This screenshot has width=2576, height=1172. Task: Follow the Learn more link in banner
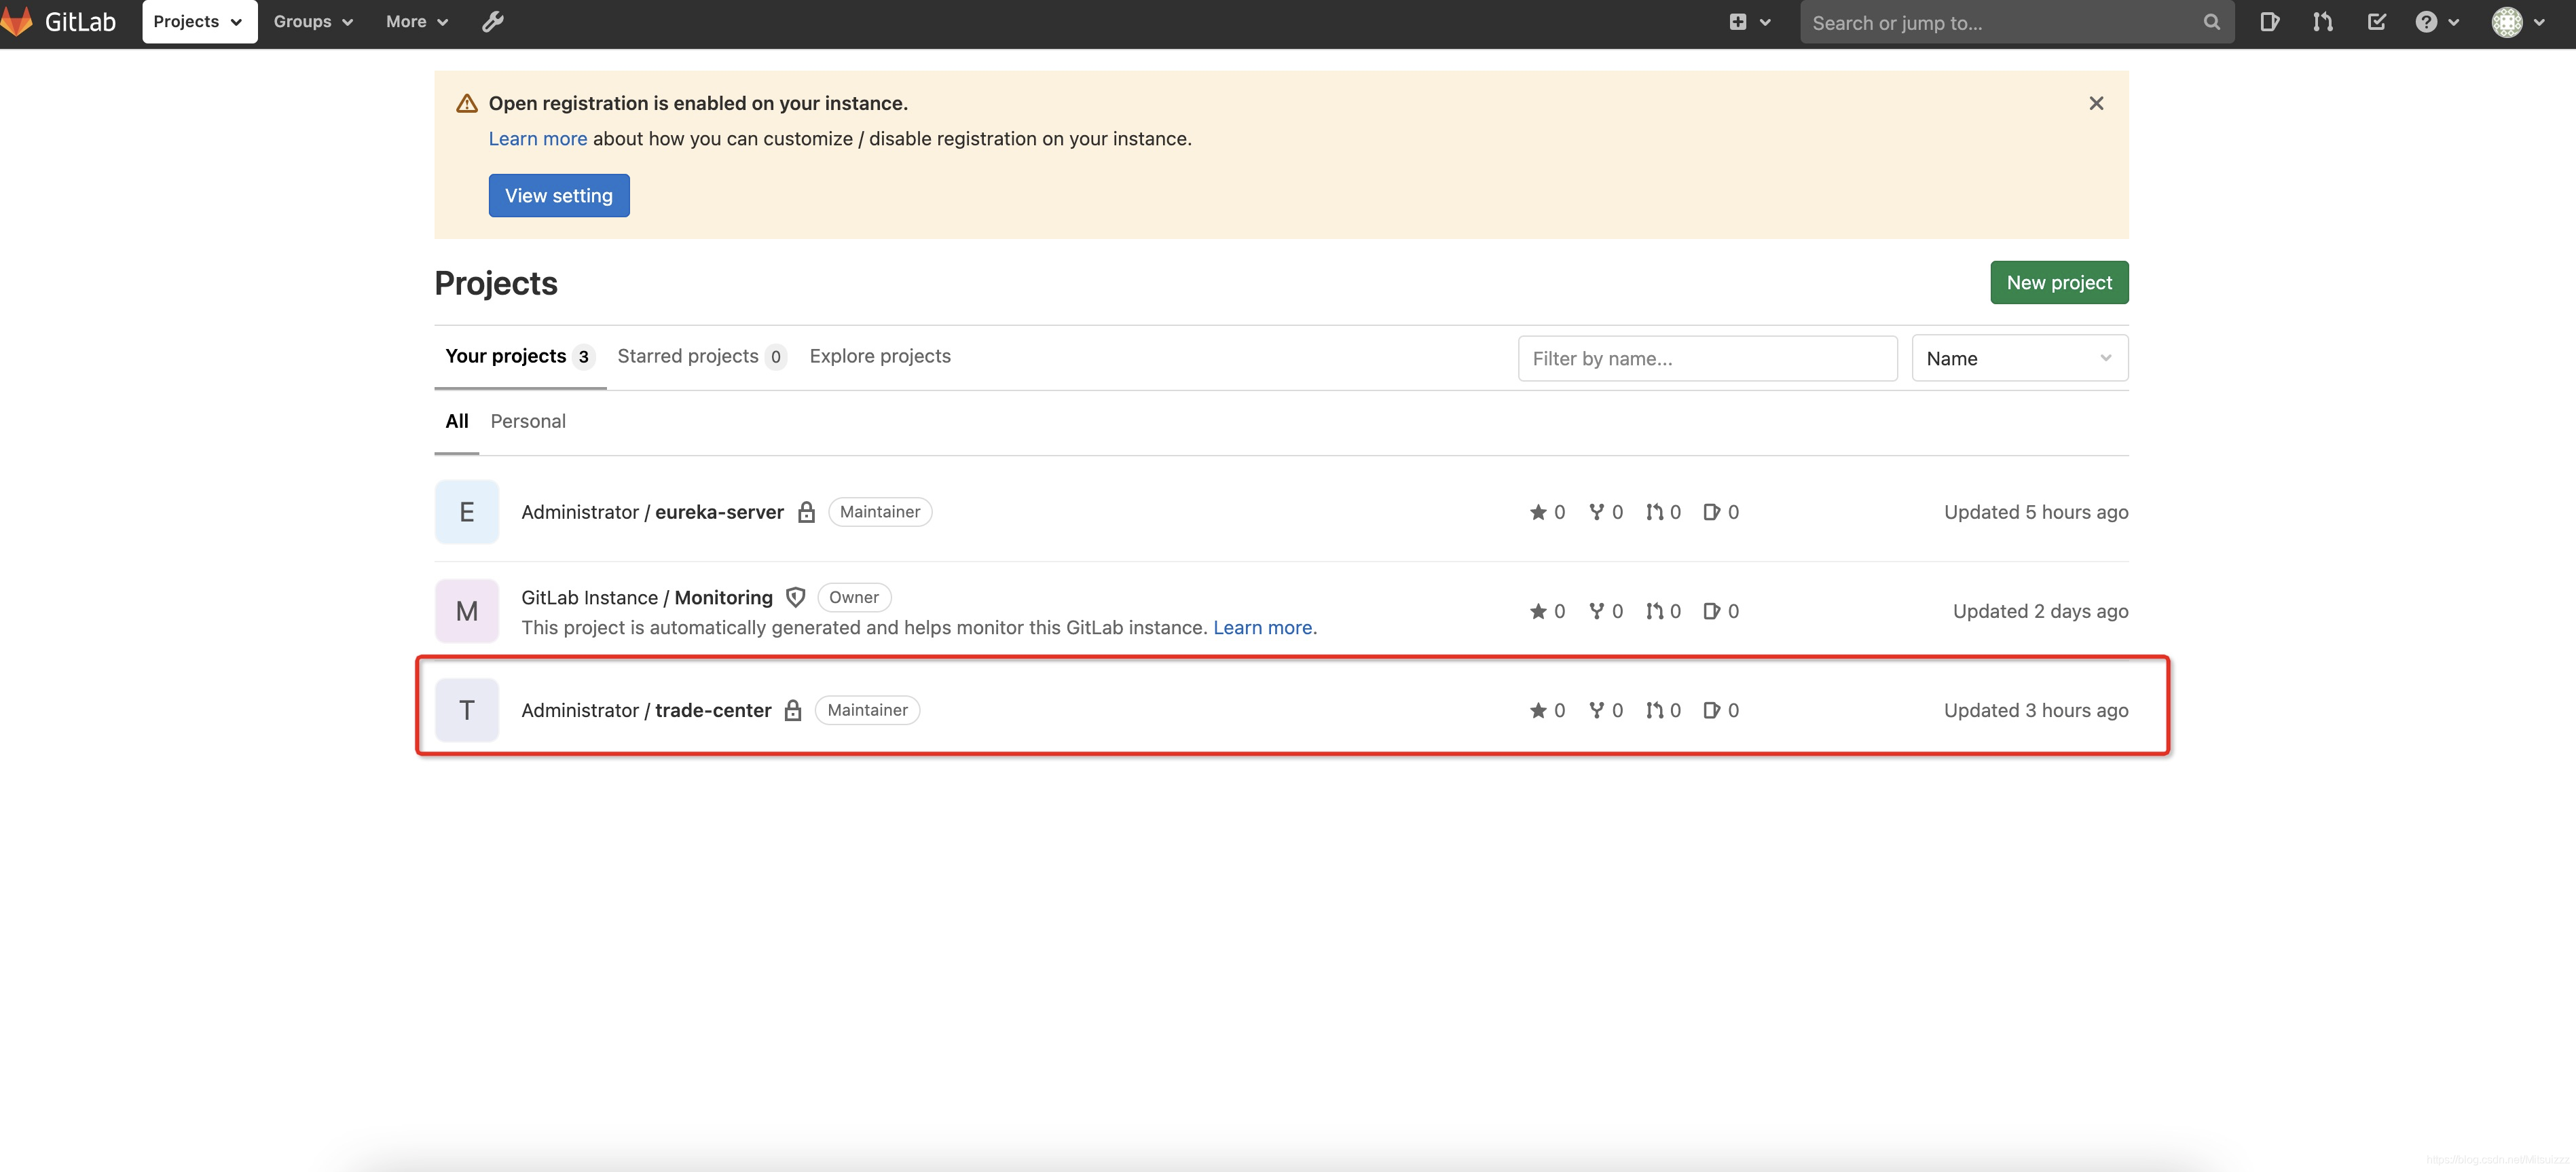coord(537,139)
